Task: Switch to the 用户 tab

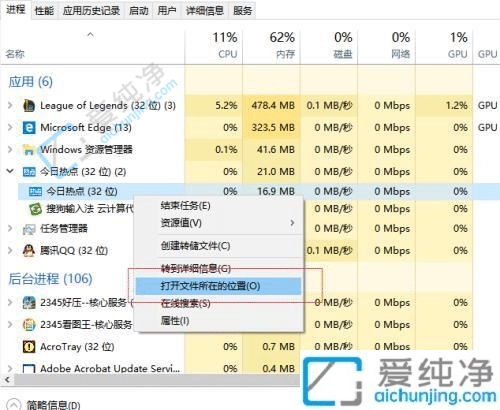Action: click(x=167, y=11)
